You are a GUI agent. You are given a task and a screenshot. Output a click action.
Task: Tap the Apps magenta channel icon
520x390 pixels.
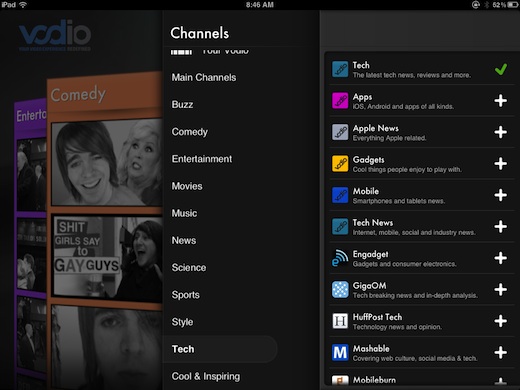[340, 100]
